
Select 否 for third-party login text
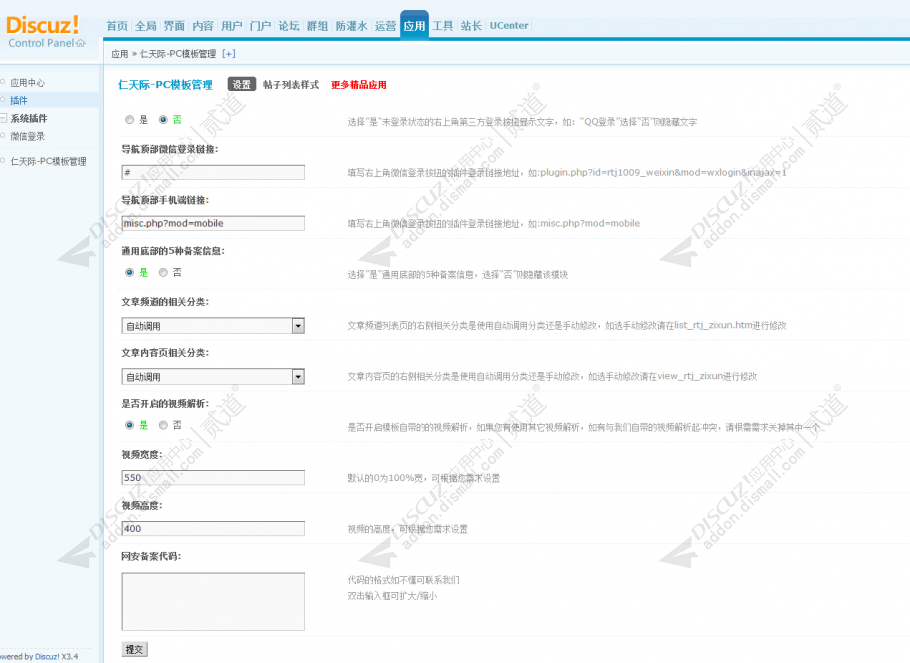point(163,120)
